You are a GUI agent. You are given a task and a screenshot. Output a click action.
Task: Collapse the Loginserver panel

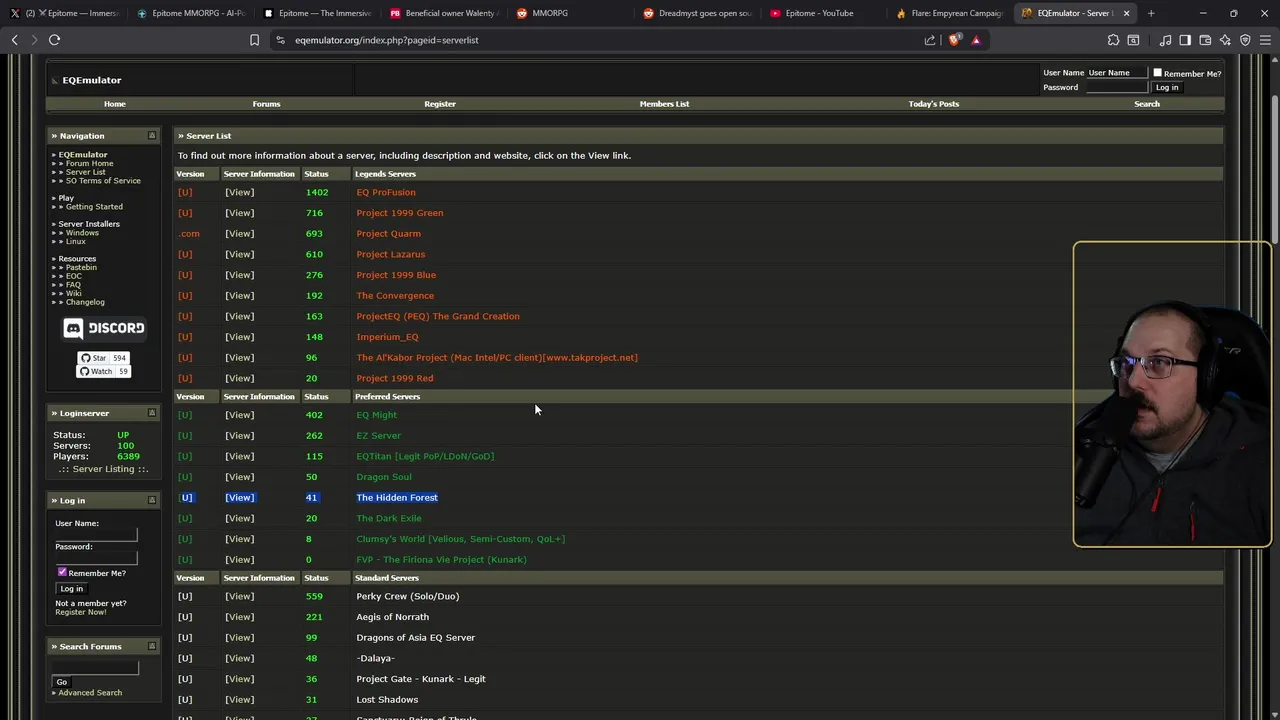(x=152, y=412)
